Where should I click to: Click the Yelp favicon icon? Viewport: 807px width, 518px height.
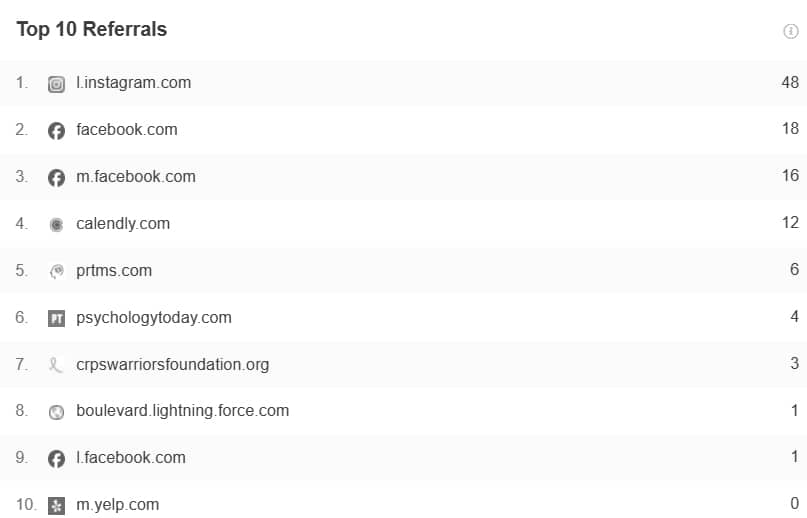tap(56, 505)
